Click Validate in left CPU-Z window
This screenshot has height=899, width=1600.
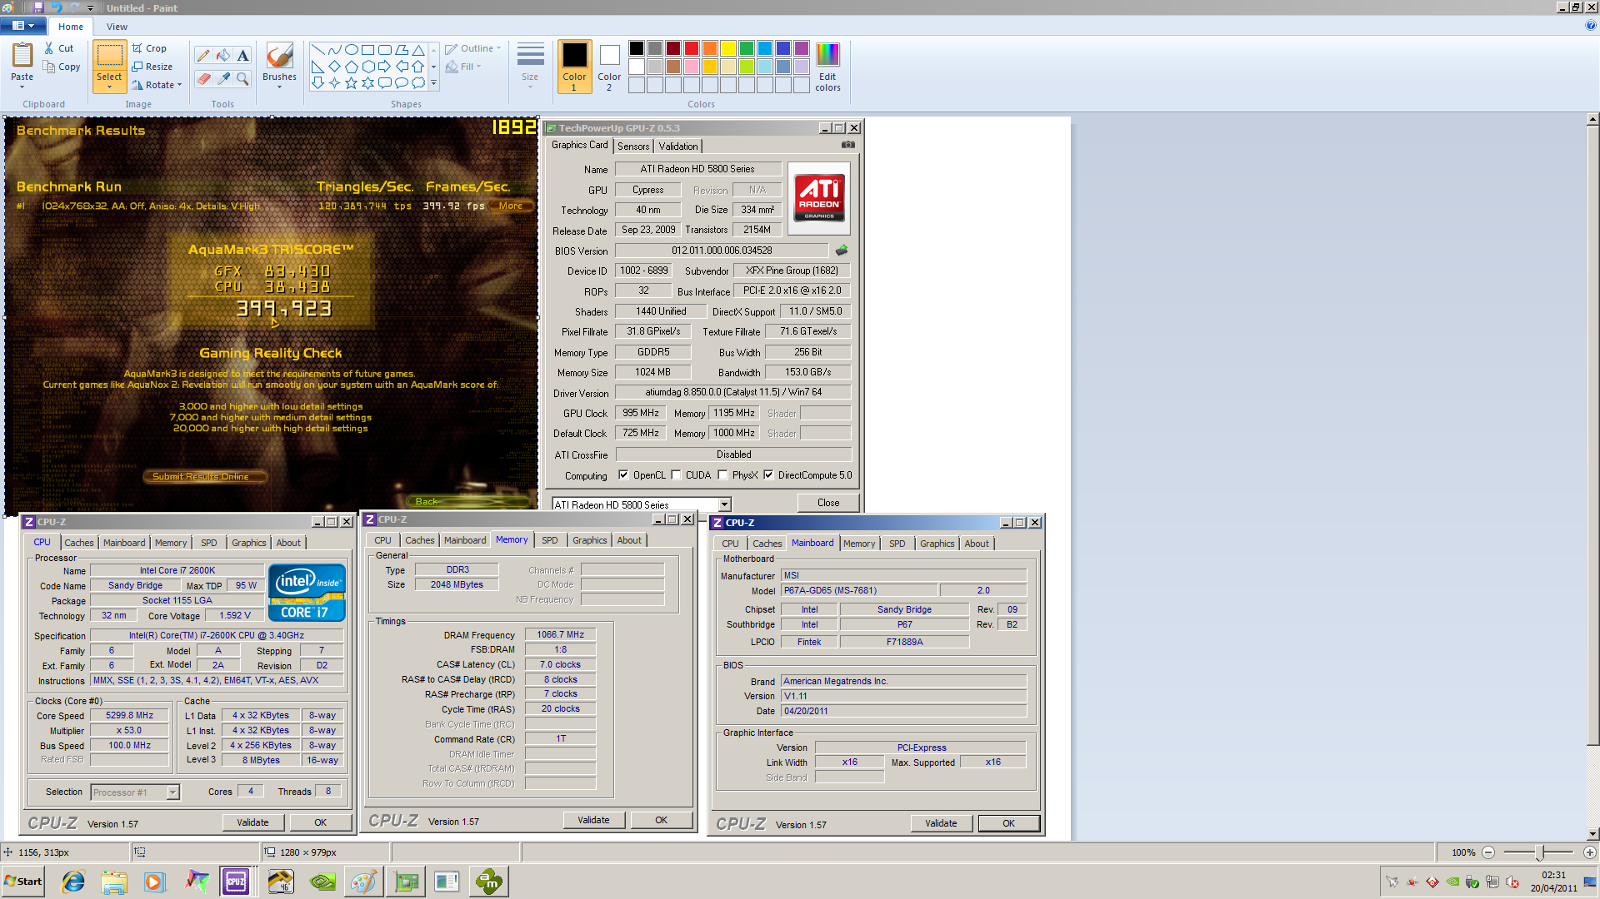coord(253,823)
